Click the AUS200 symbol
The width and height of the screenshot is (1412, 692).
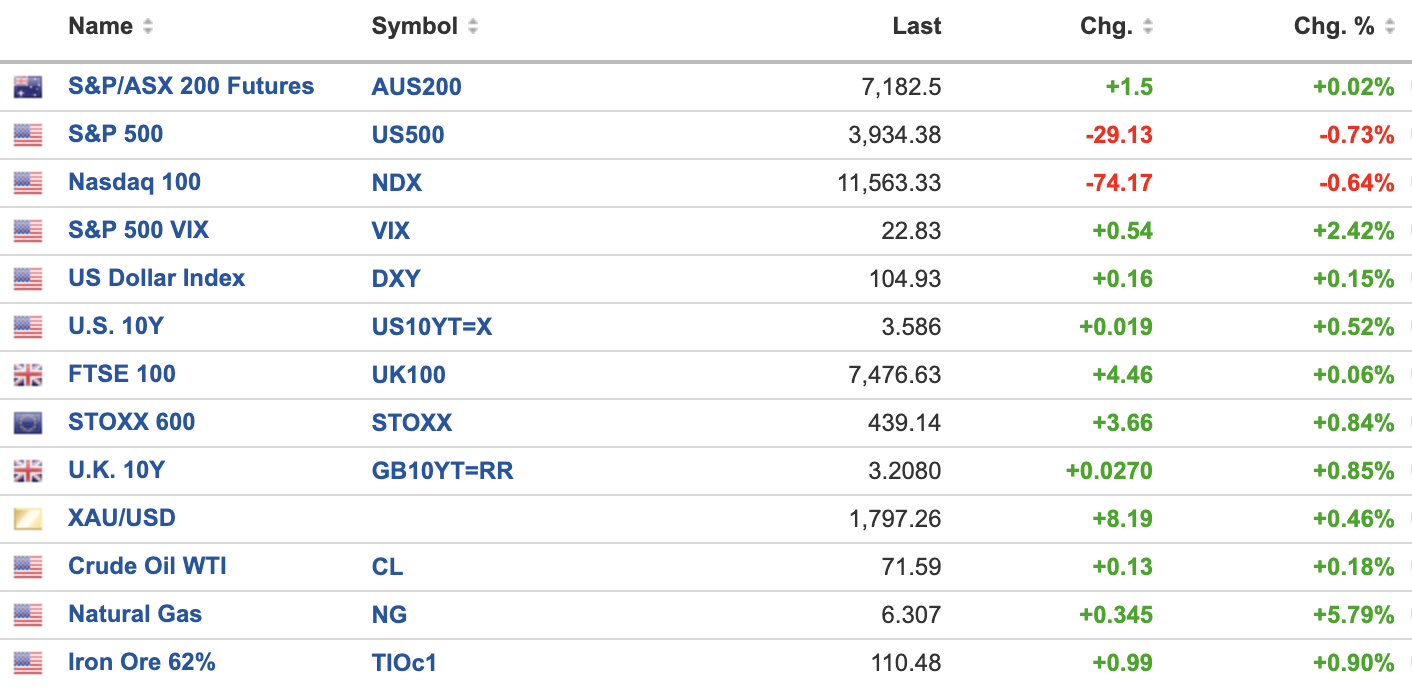[x=416, y=87]
